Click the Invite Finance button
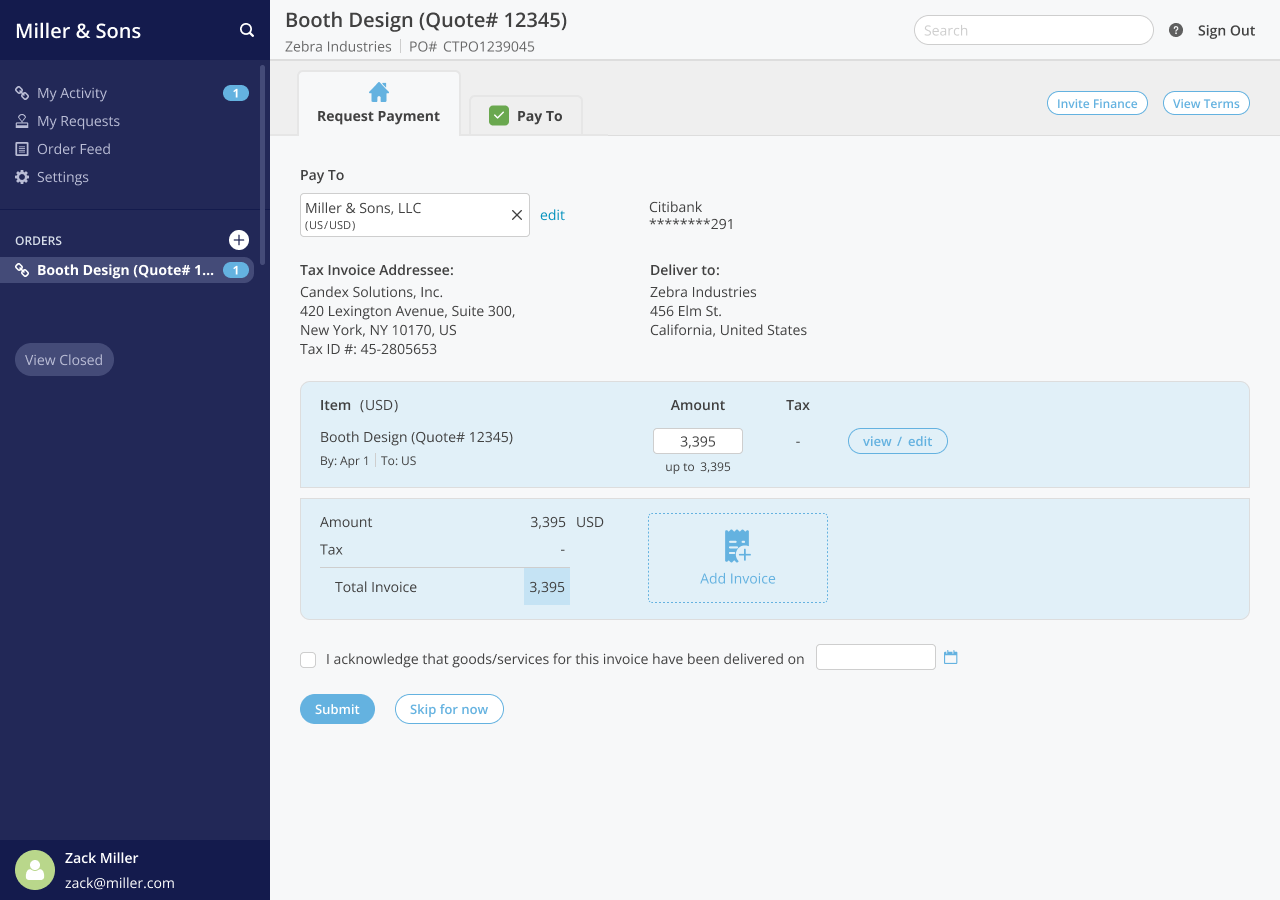The image size is (1280, 900). coord(1097,103)
